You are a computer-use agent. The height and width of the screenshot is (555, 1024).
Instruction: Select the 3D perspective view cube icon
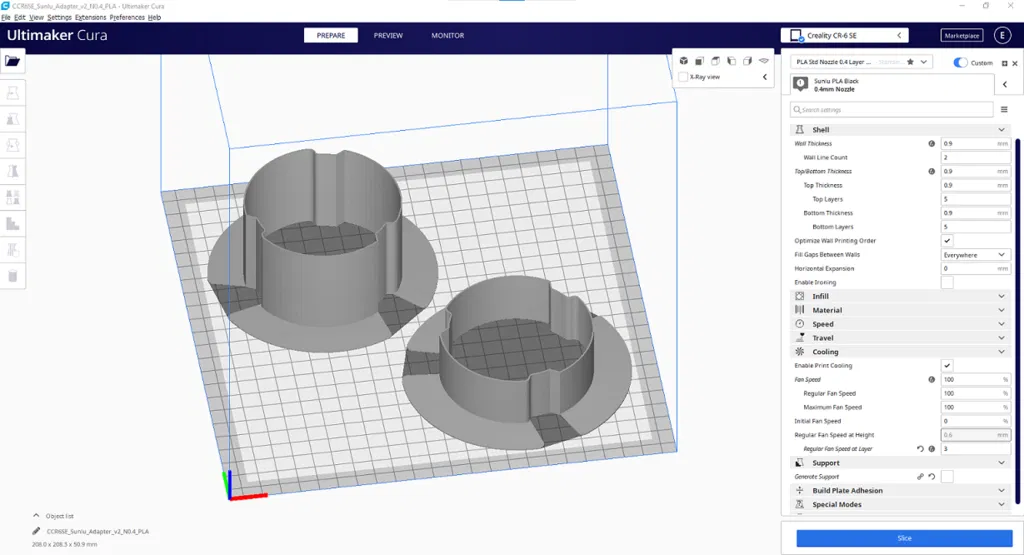coord(684,61)
